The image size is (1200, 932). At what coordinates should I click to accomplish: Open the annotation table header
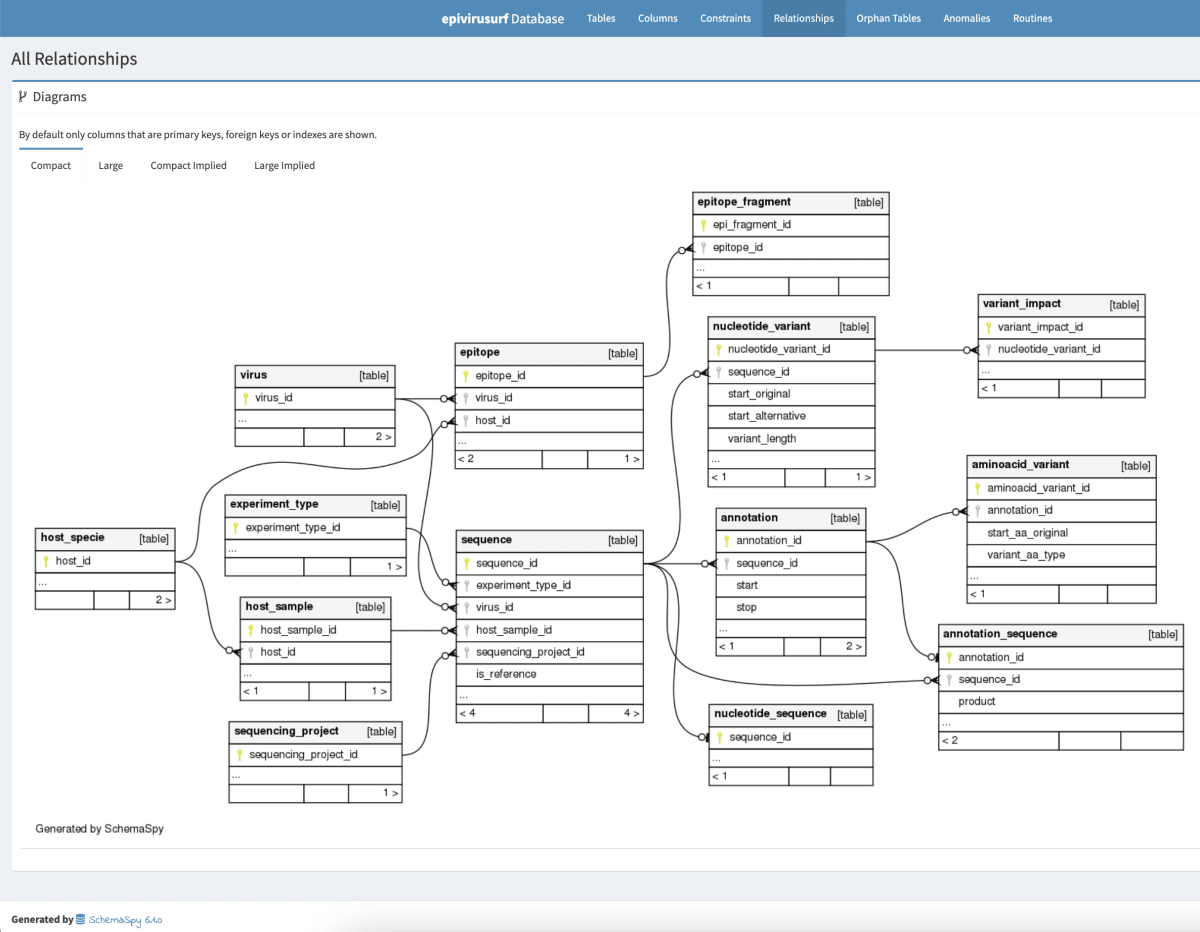(x=791, y=518)
